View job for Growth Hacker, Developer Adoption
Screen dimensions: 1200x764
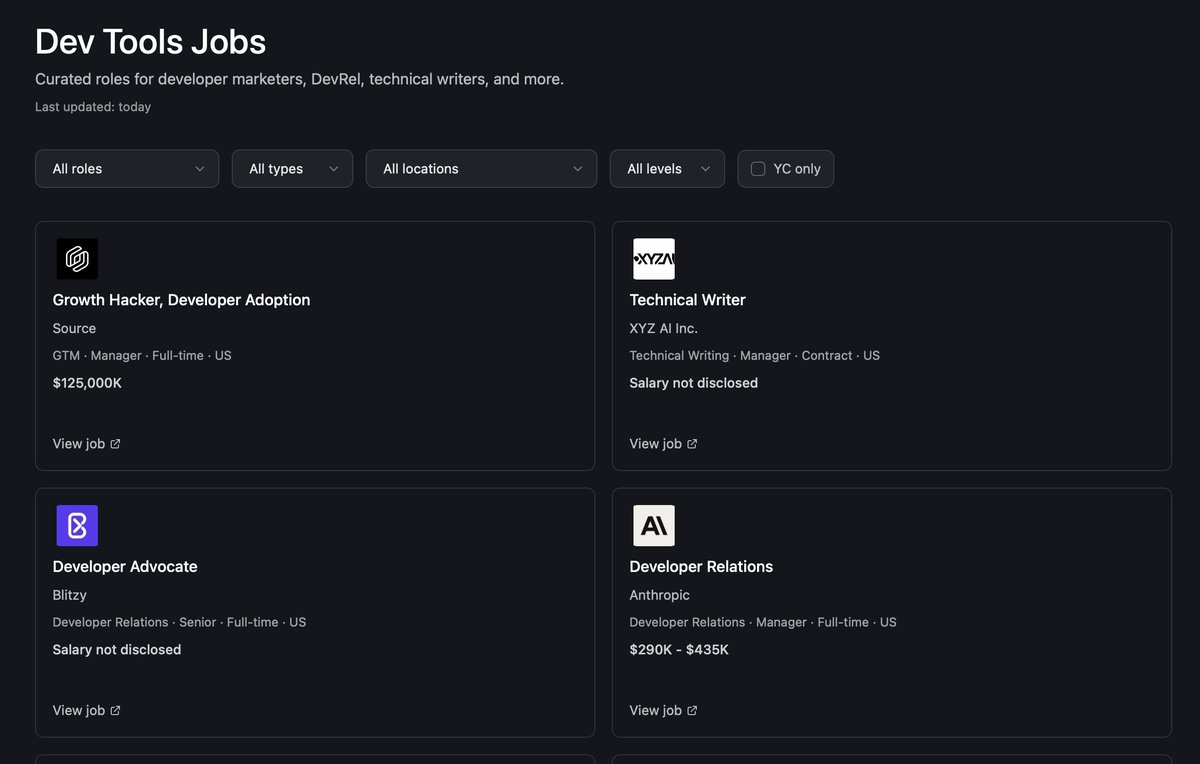pyautogui.click(x=86, y=444)
